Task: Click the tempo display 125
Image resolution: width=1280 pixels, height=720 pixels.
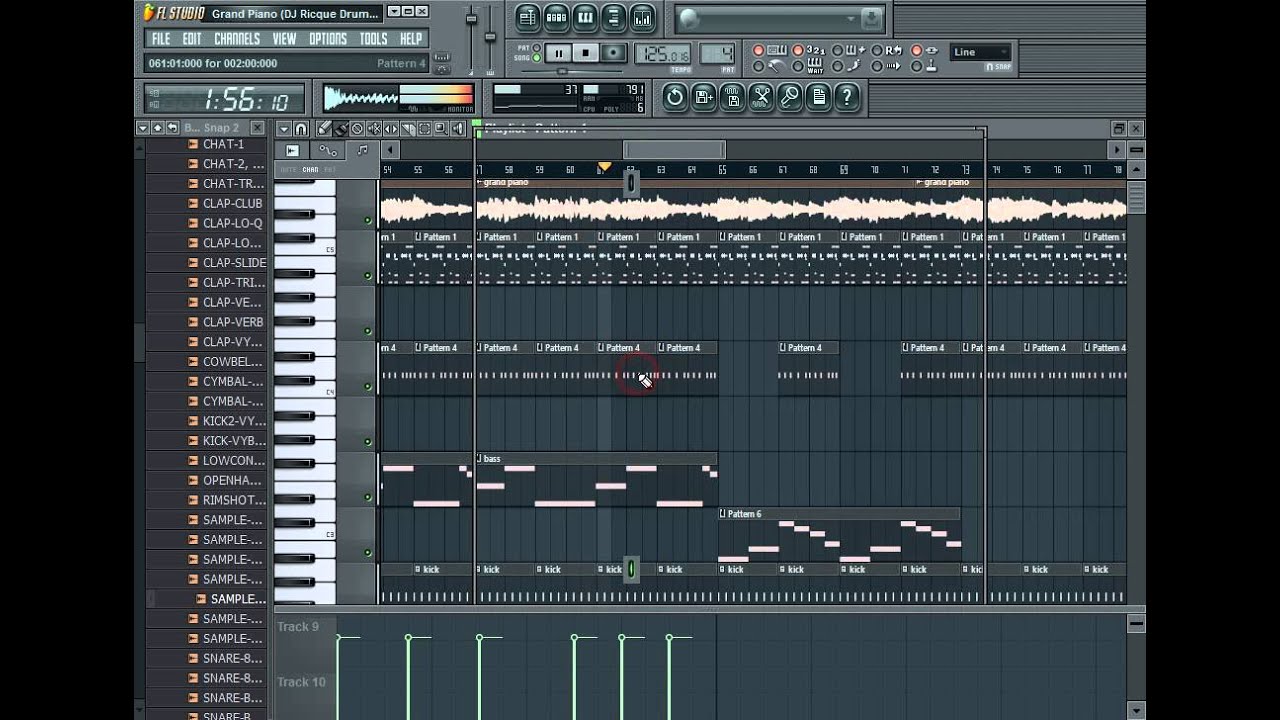Action: click(663, 53)
